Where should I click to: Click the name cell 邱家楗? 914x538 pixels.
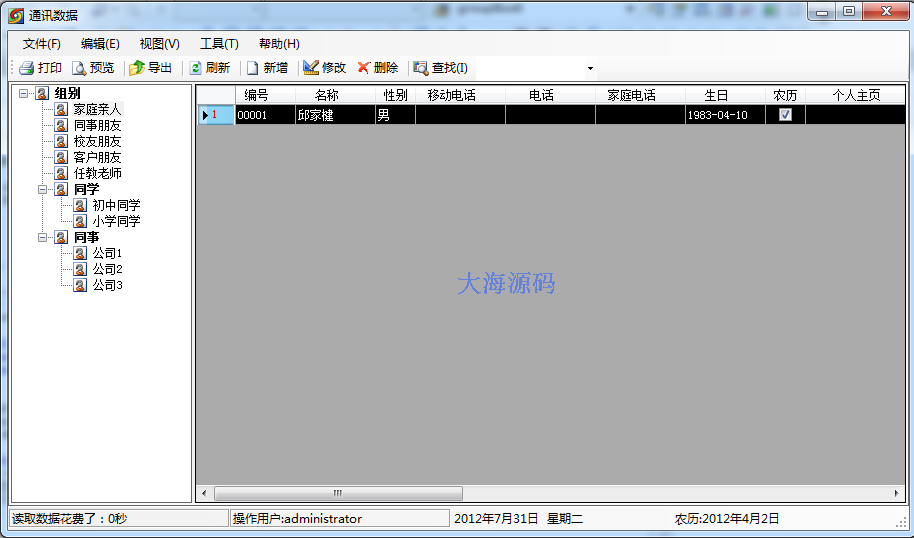click(336, 115)
